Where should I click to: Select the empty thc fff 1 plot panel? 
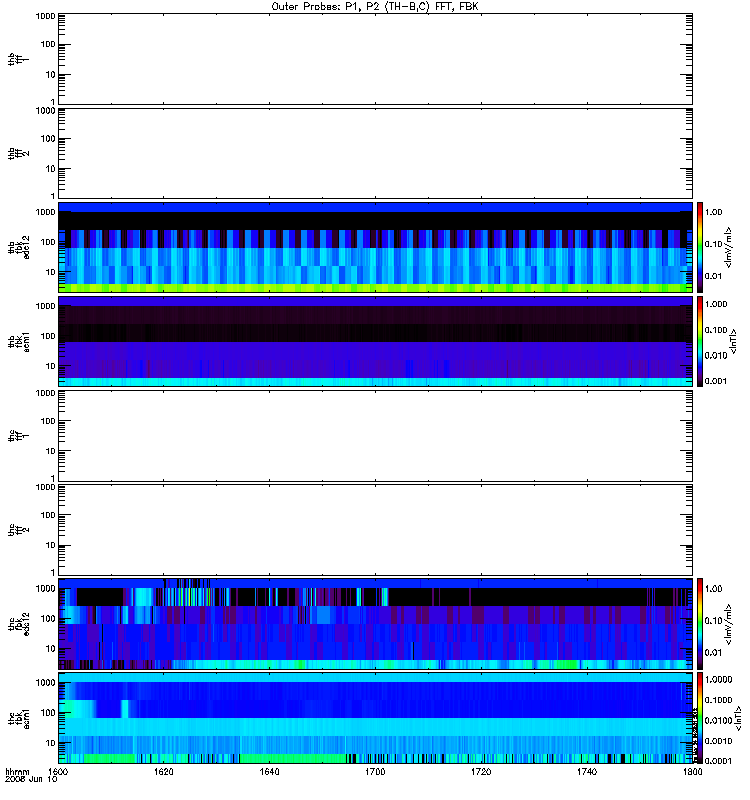click(x=375, y=436)
